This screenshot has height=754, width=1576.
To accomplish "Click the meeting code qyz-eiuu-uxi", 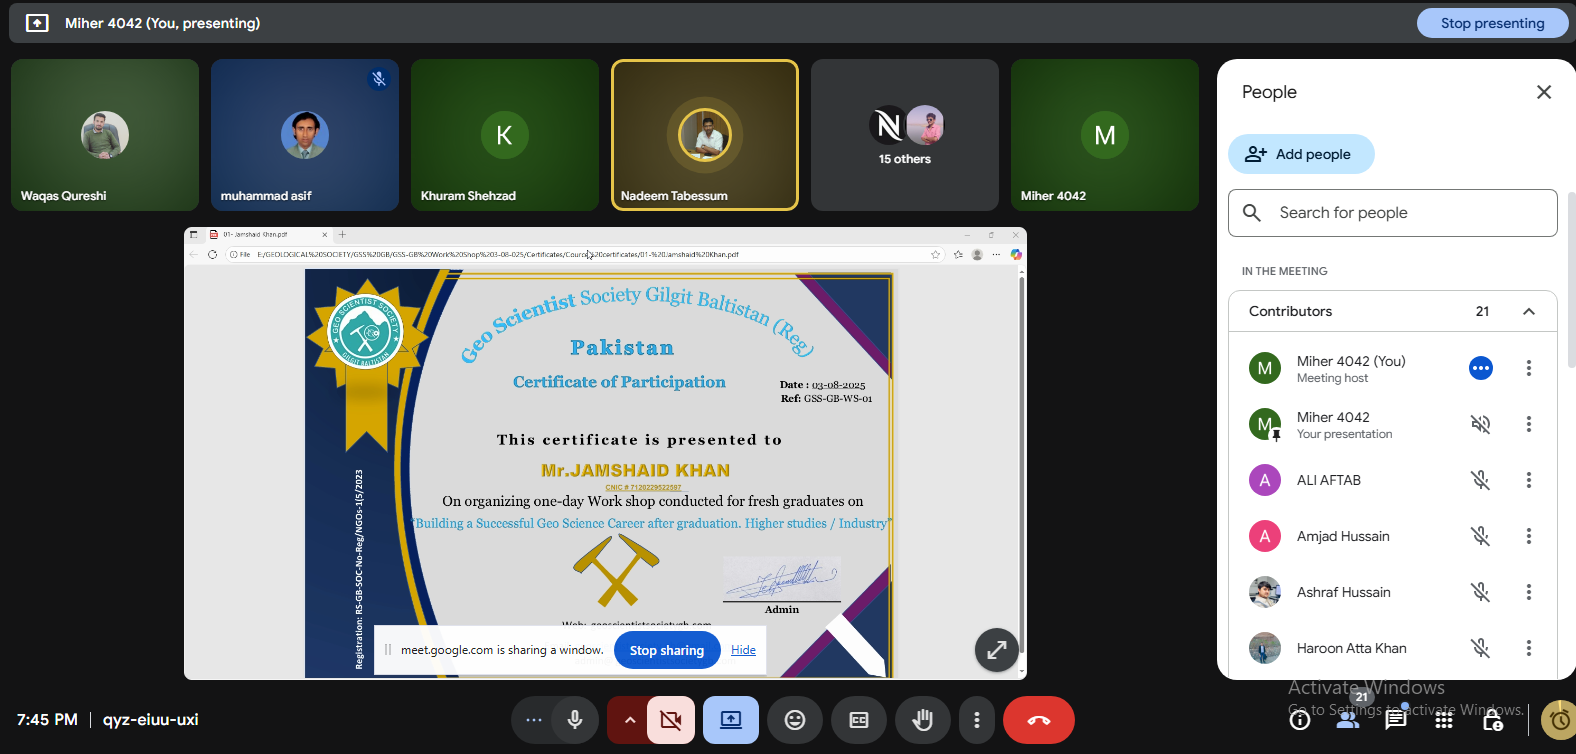I will coord(150,720).
